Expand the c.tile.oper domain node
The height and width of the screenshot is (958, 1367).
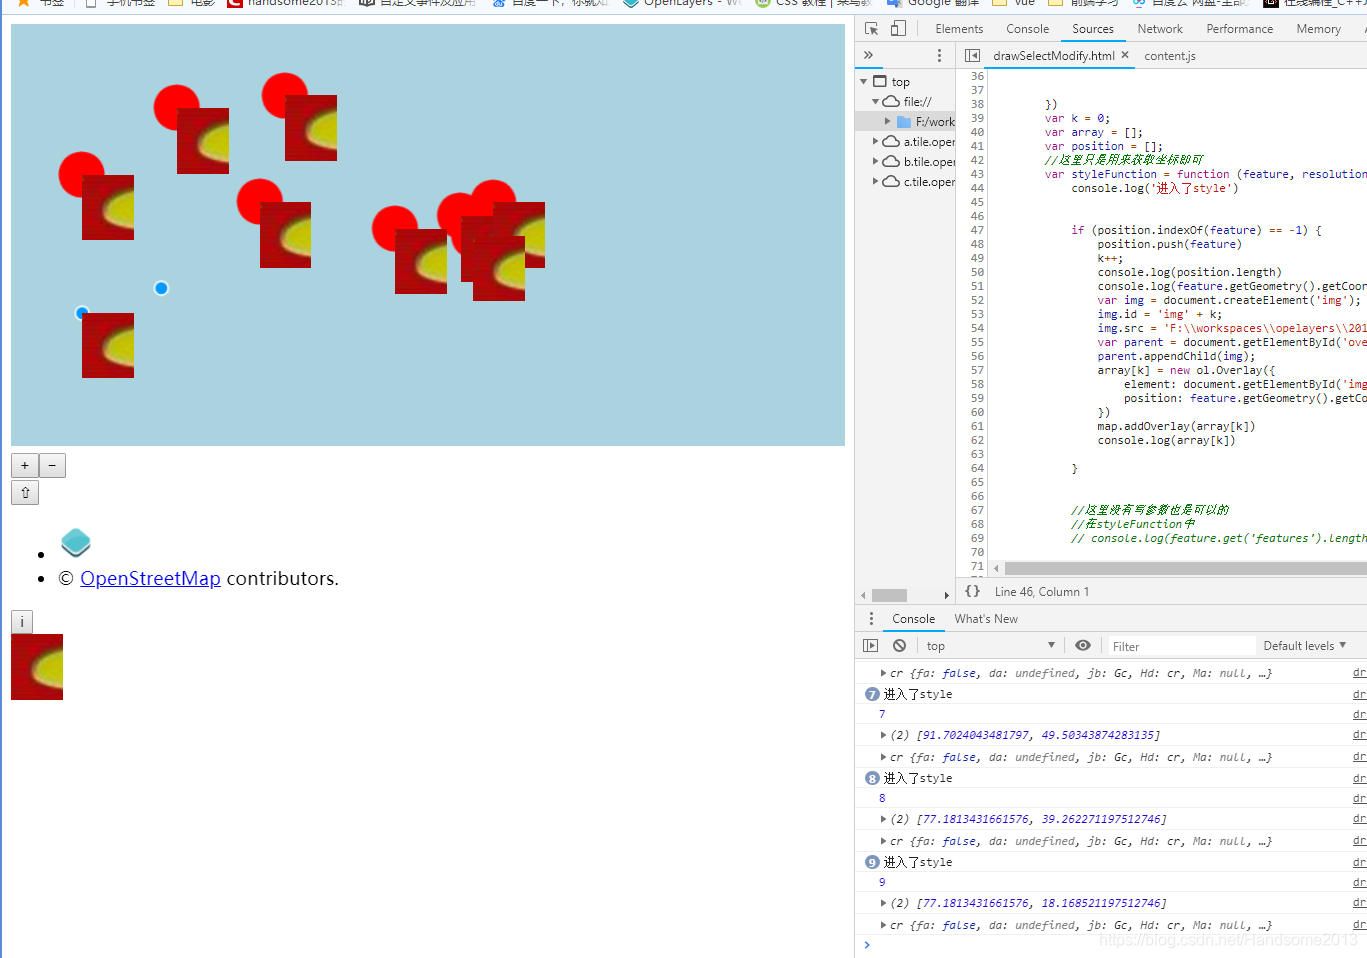(x=876, y=182)
